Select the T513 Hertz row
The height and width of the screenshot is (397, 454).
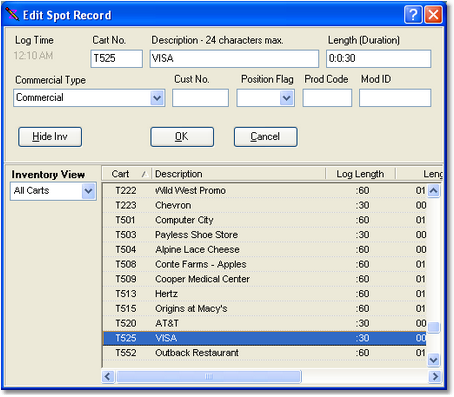264,294
